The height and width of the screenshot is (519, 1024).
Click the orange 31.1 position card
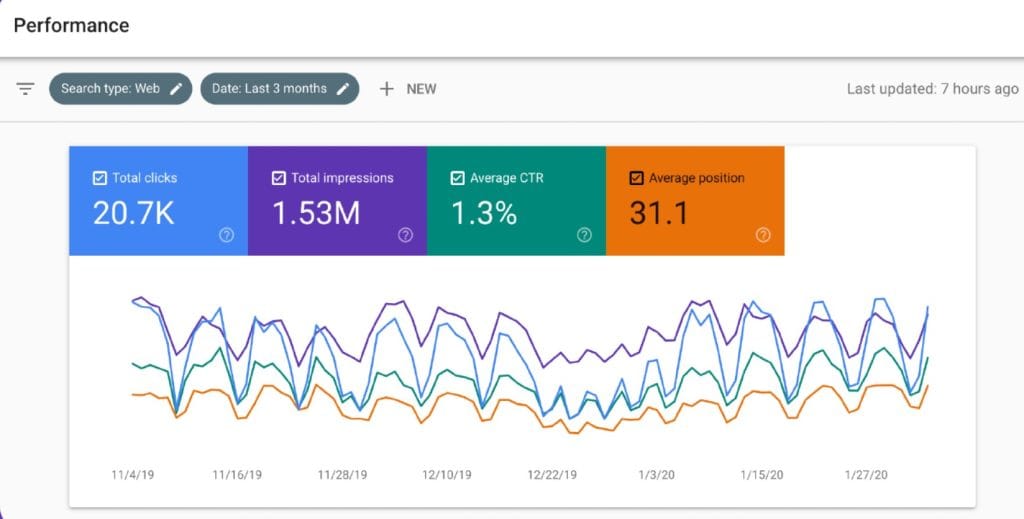click(x=695, y=201)
